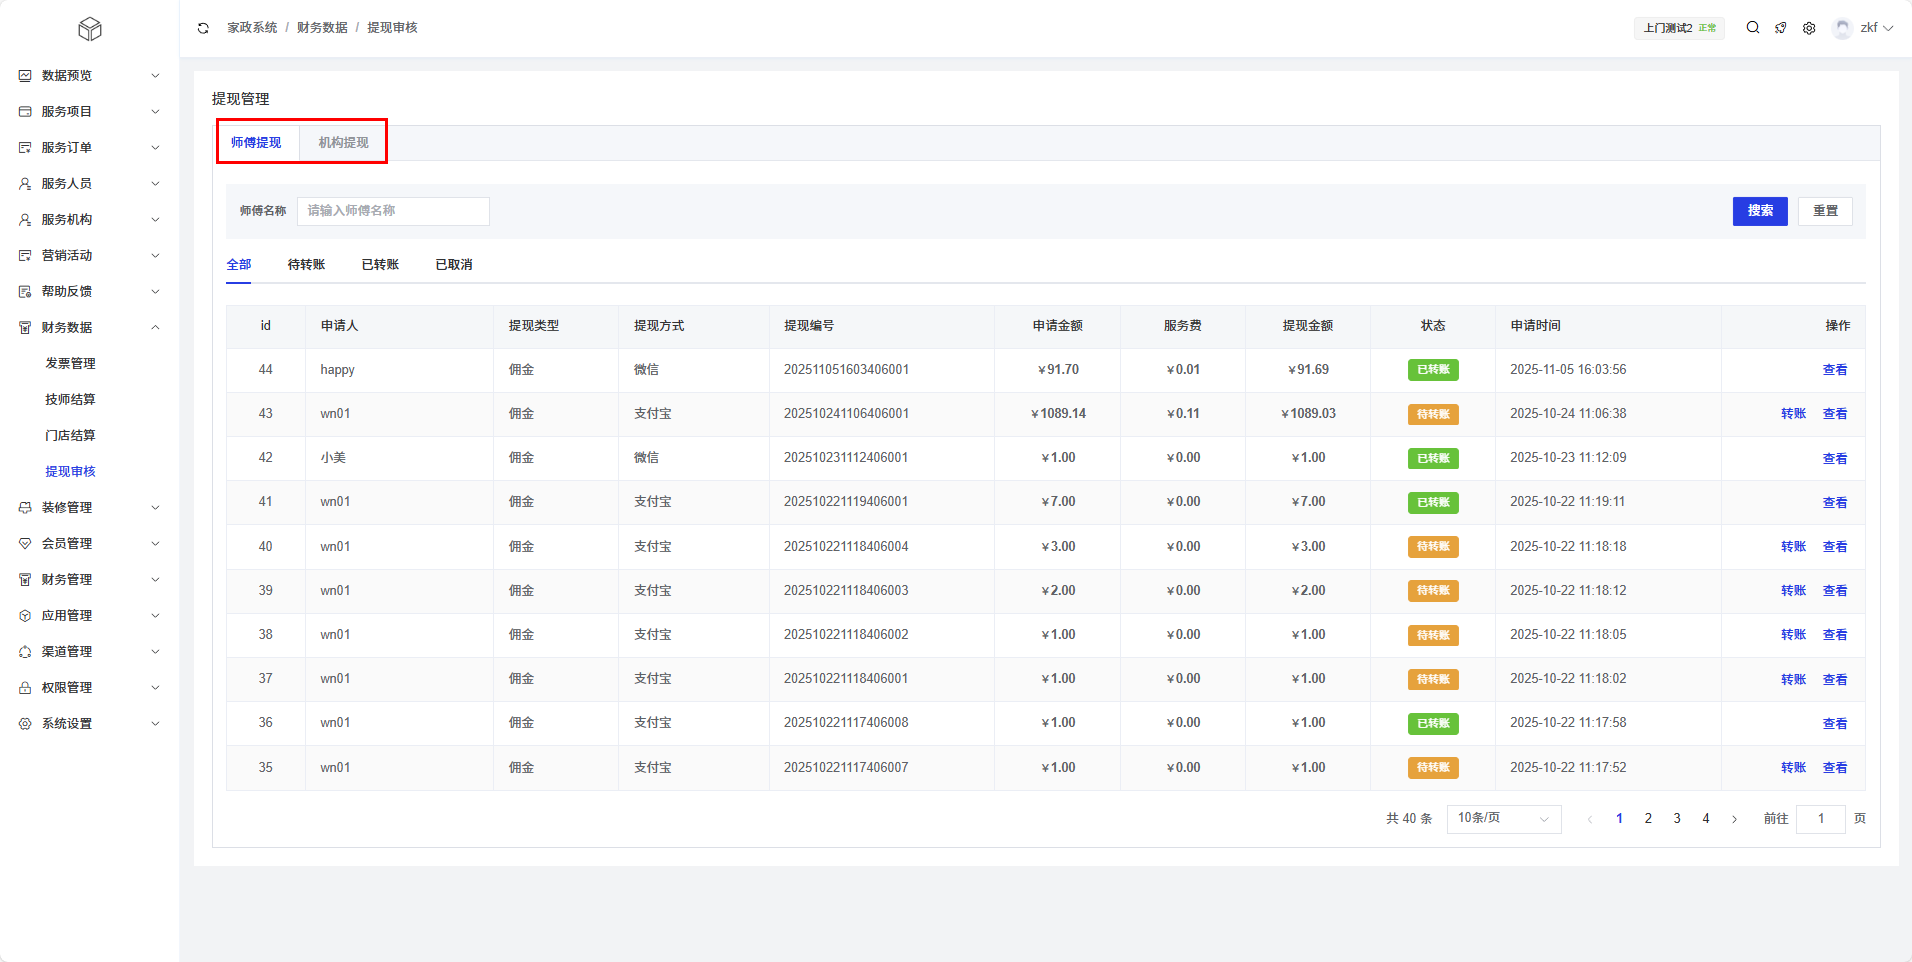Open the 10条/页 page size dropdown
1912x962 pixels.
click(1503, 819)
